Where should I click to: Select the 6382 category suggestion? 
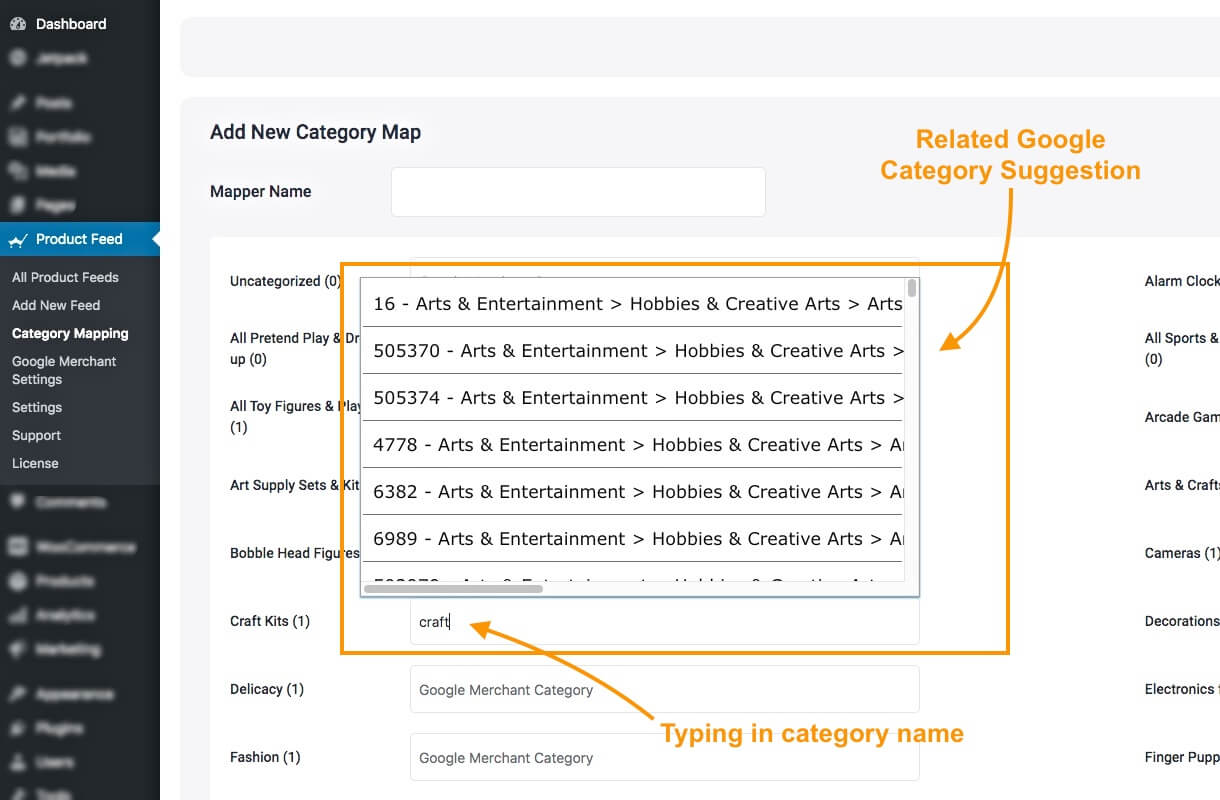[632, 491]
